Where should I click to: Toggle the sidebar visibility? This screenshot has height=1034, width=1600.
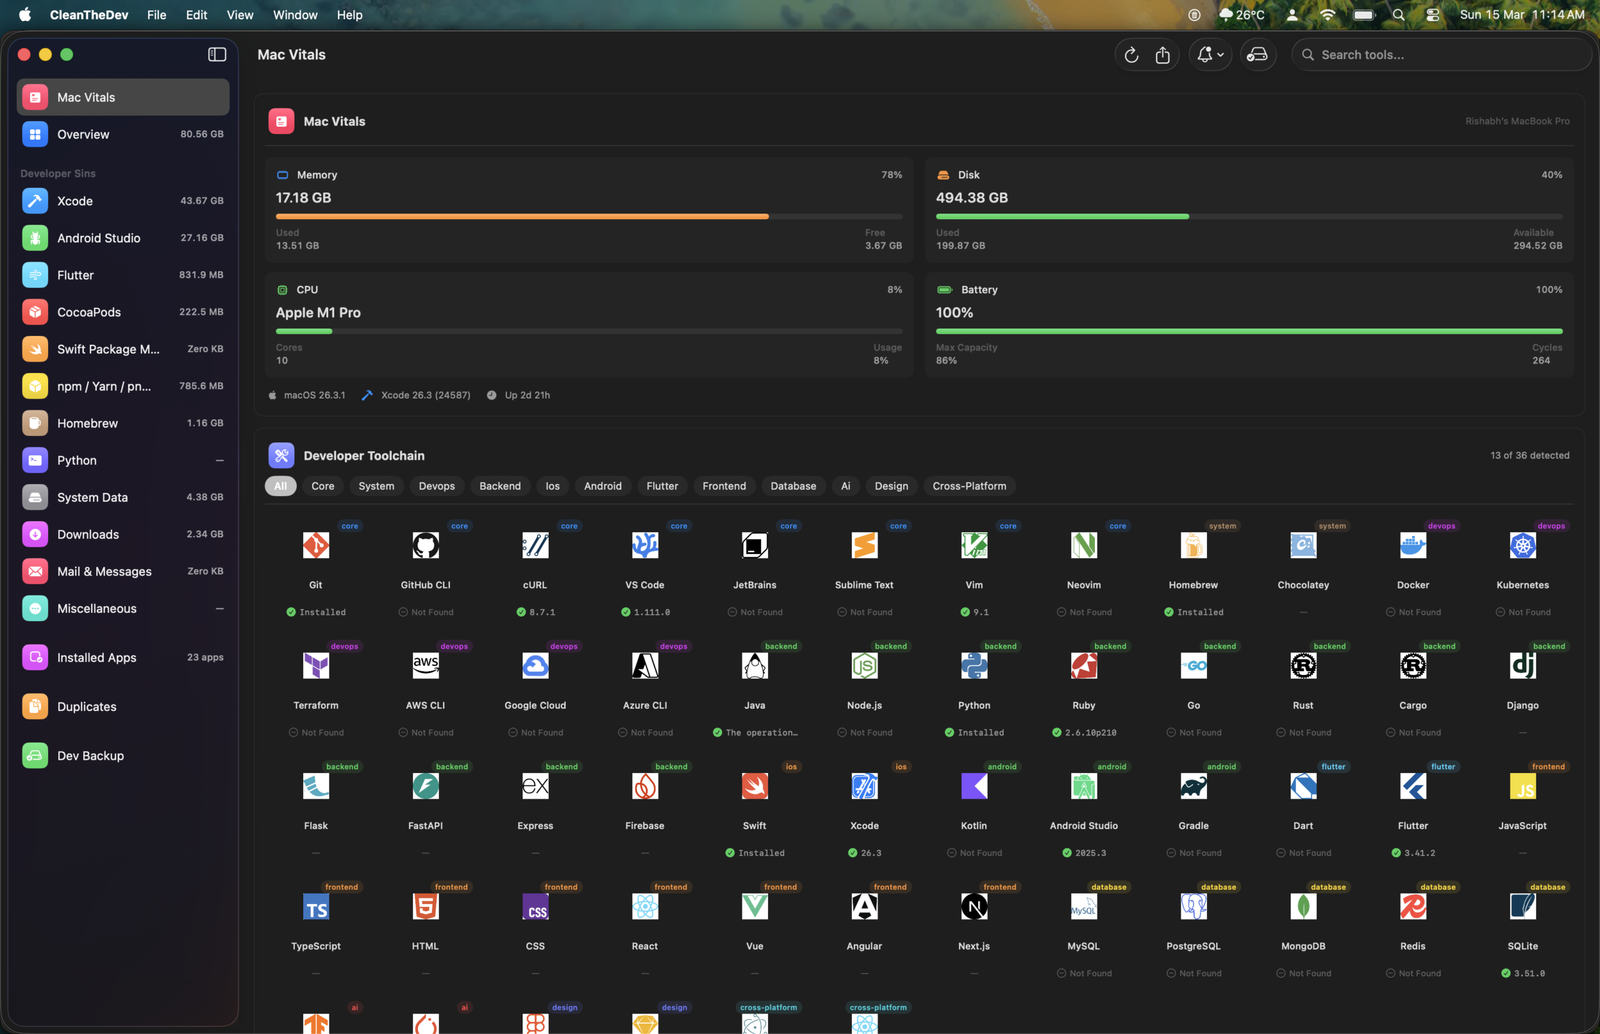pos(217,55)
